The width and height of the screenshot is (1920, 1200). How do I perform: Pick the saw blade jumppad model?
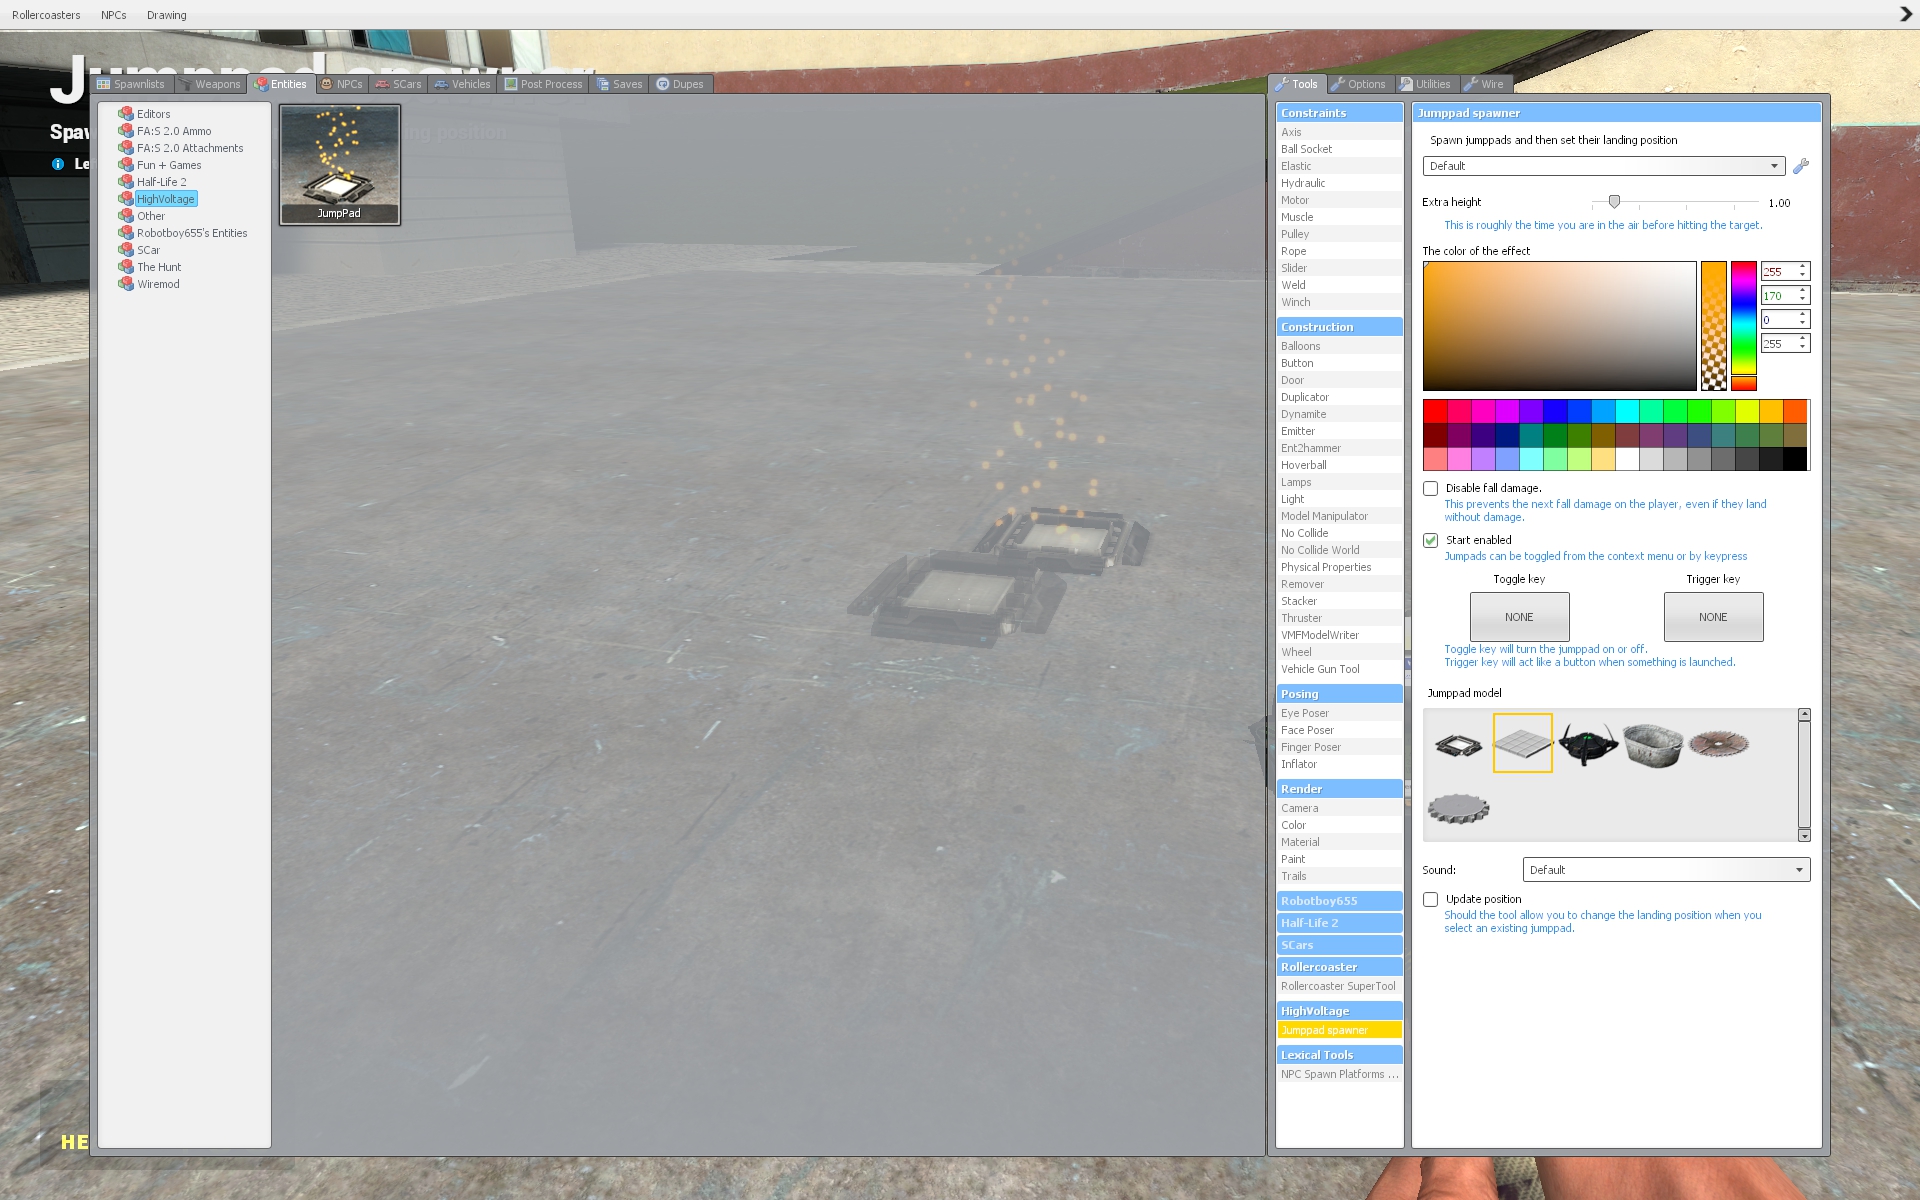[x=1718, y=743]
